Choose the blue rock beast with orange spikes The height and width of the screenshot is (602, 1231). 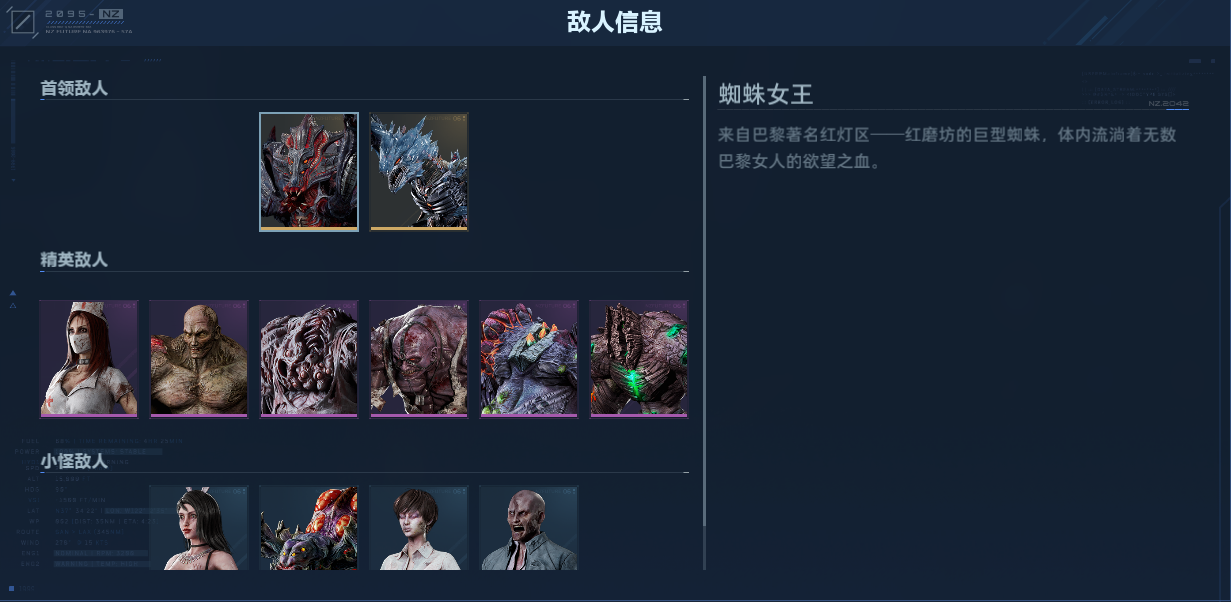[x=529, y=358]
